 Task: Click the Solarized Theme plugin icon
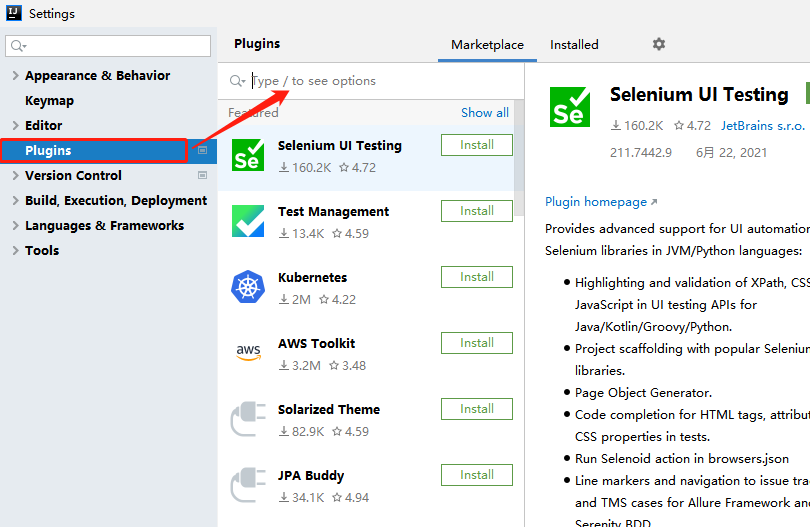pyautogui.click(x=248, y=419)
